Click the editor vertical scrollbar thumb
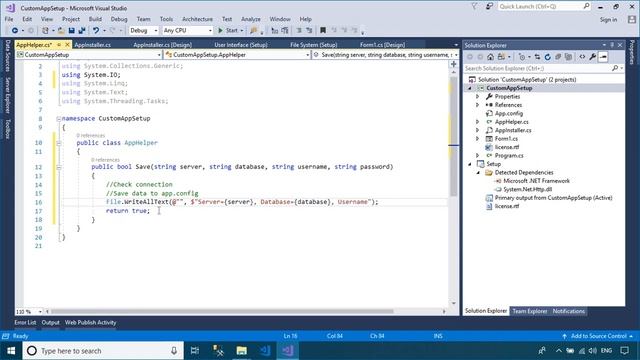The height and width of the screenshot is (360, 640). tap(453, 137)
